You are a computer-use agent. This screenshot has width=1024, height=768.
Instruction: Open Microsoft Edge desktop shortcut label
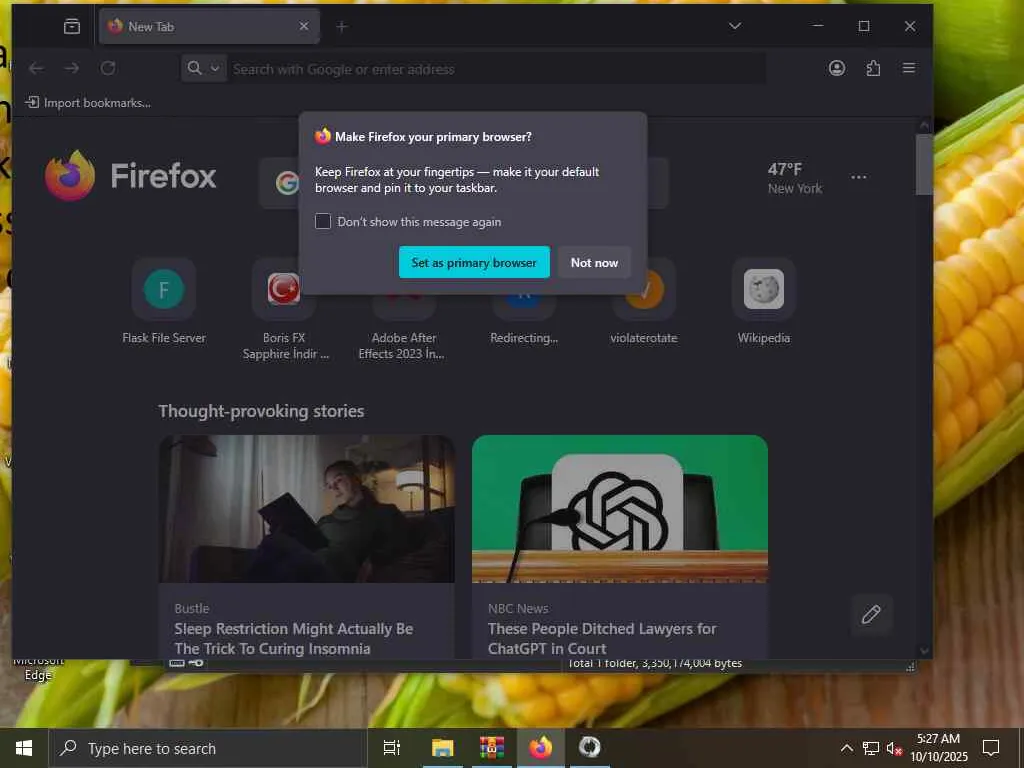click(x=38, y=670)
